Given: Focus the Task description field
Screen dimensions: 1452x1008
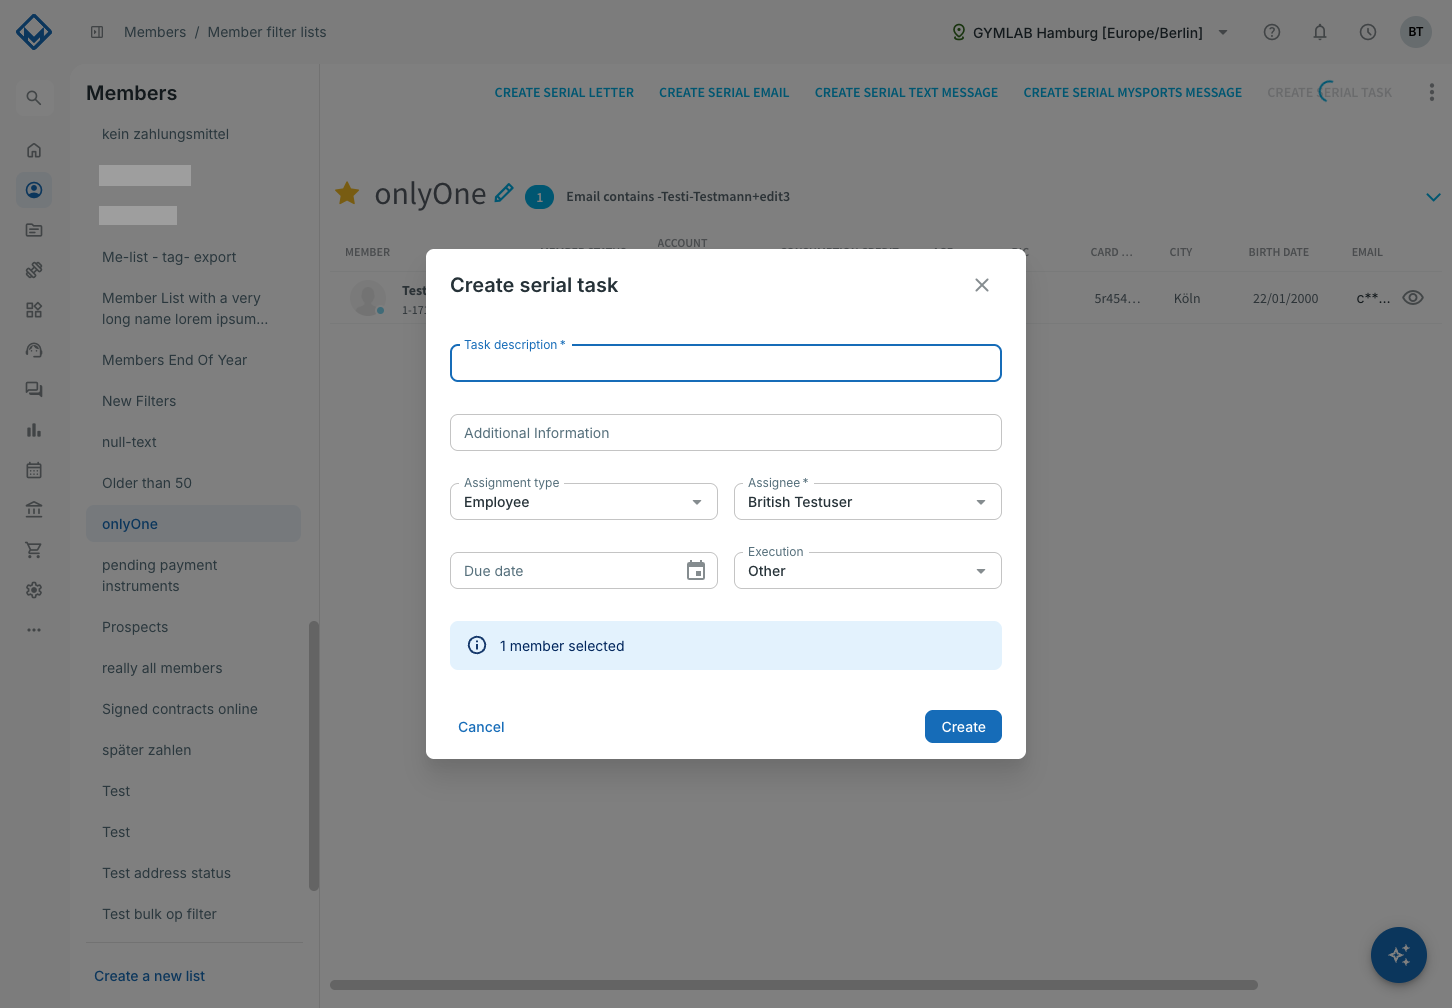Looking at the screenshot, I should point(726,363).
